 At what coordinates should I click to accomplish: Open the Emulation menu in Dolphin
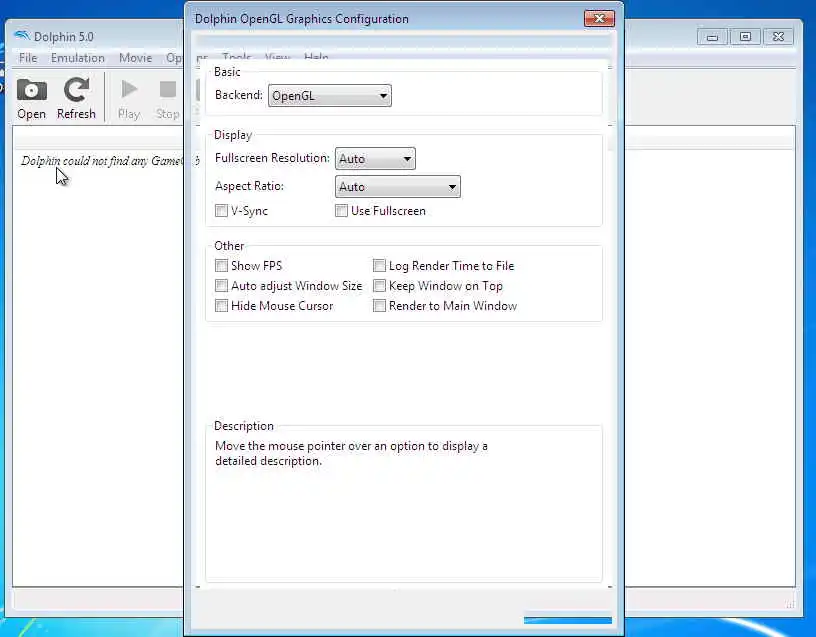[x=78, y=58]
